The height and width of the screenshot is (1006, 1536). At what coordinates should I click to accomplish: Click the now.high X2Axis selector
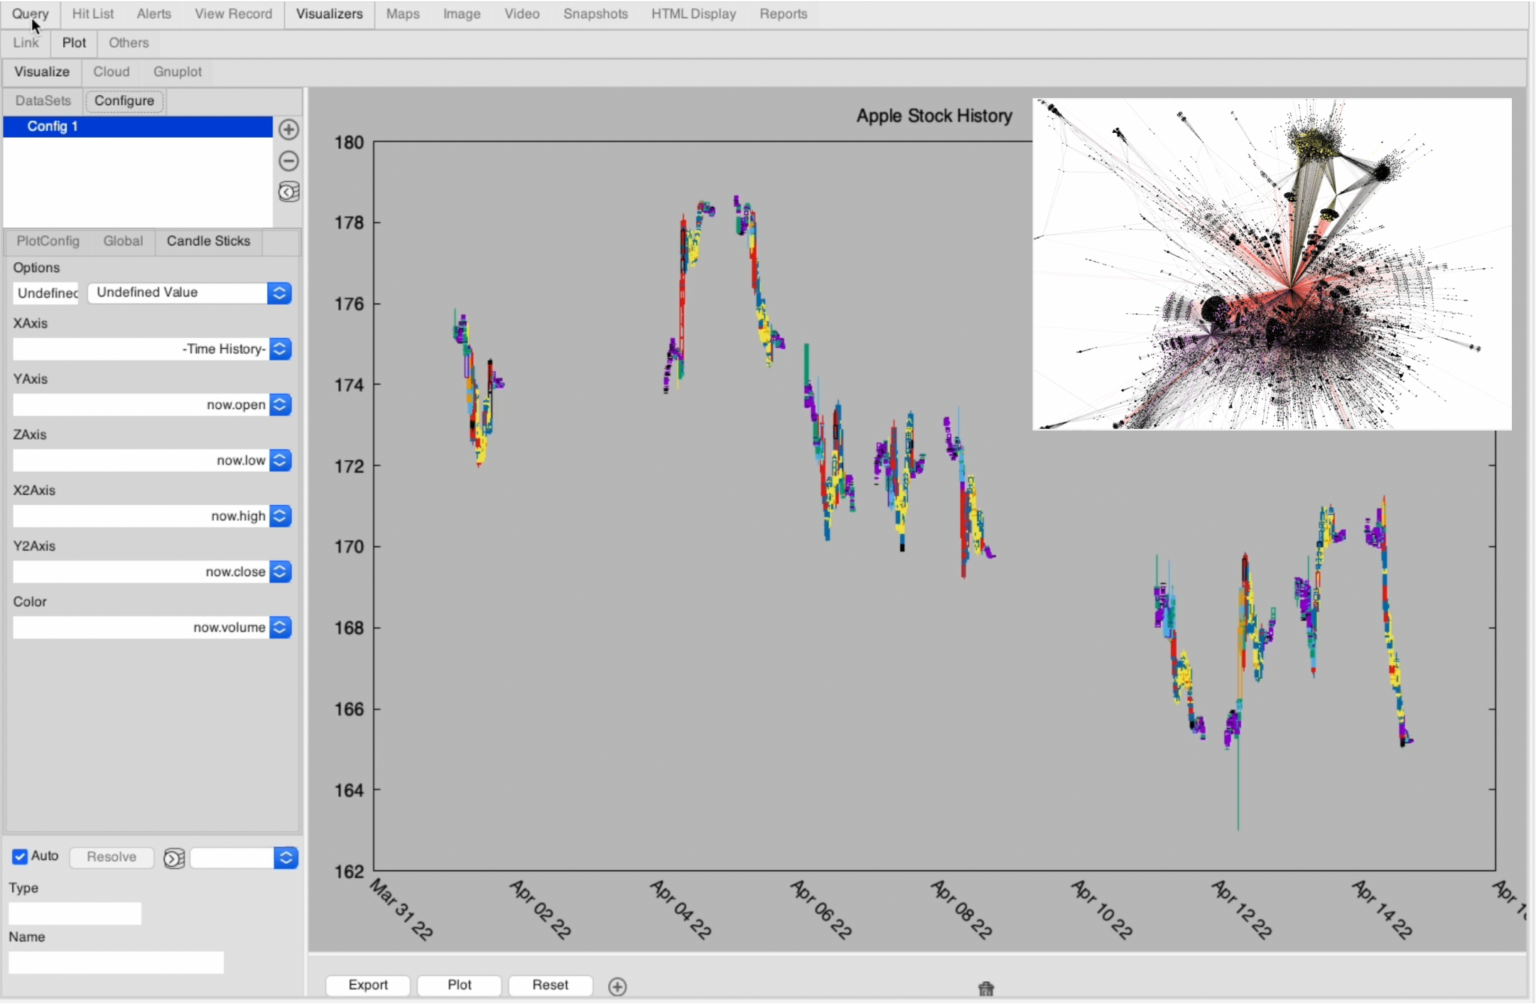pyautogui.click(x=279, y=515)
